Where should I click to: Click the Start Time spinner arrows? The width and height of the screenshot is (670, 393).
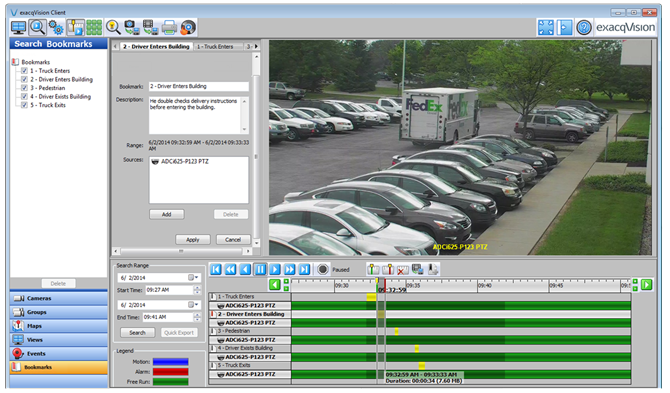pos(197,290)
